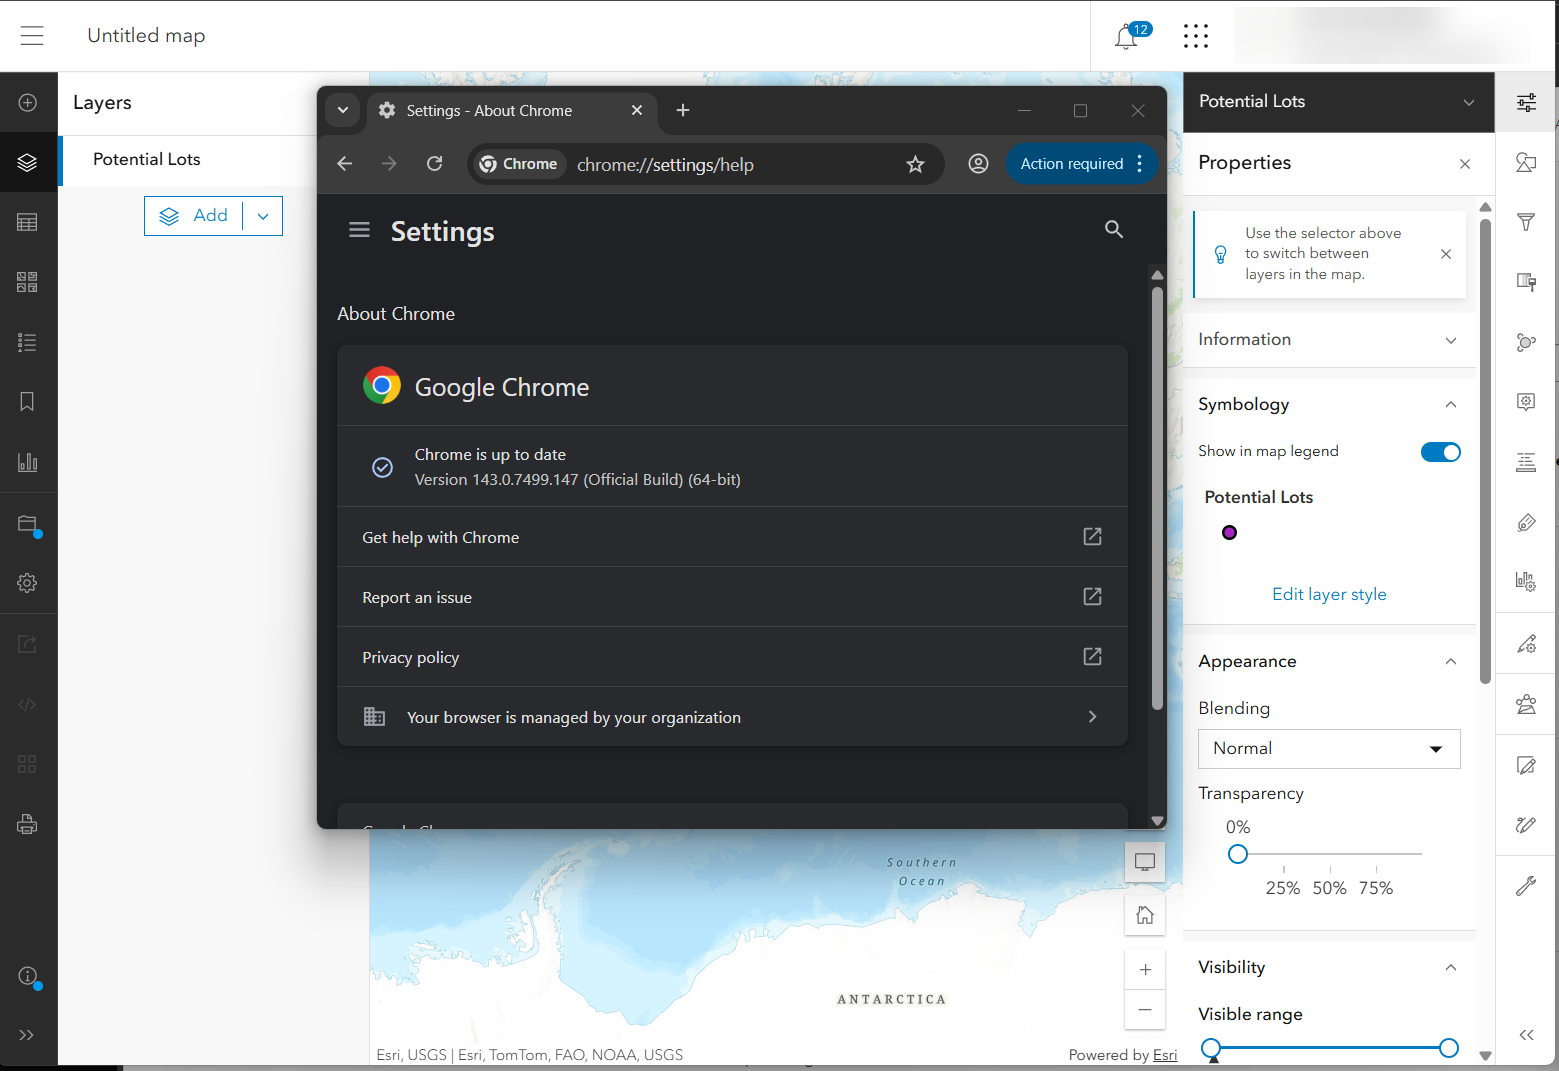1559x1071 pixels.
Task: Open the Chrome profile icon
Action: [978, 164]
